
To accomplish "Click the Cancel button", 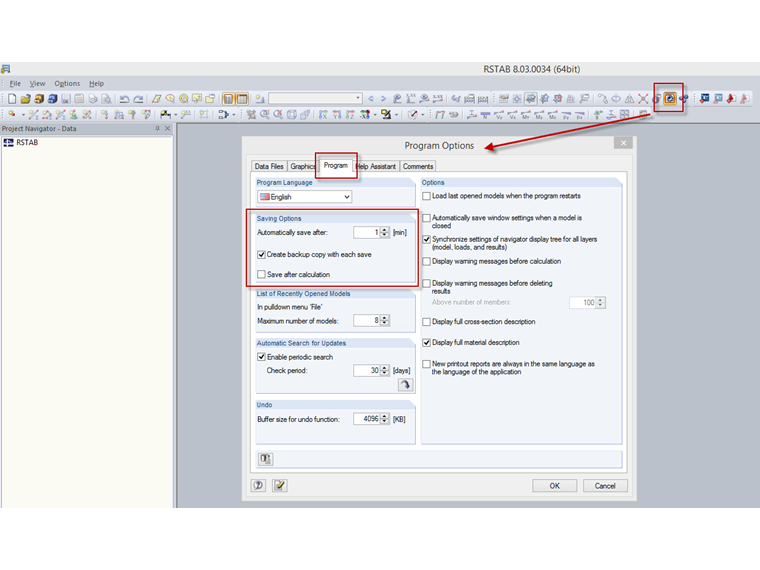I will click(605, 486).
